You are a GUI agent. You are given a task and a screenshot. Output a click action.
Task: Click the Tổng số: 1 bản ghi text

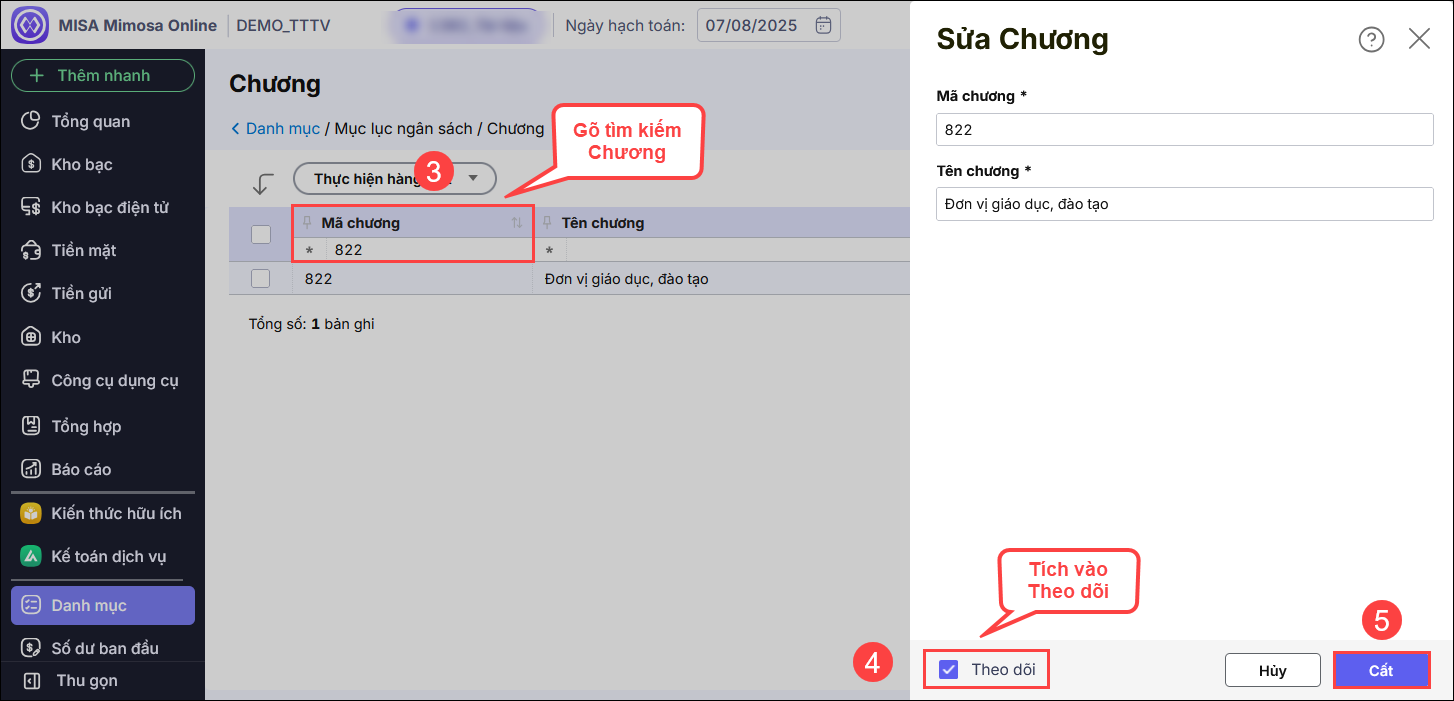click(312, 324)
